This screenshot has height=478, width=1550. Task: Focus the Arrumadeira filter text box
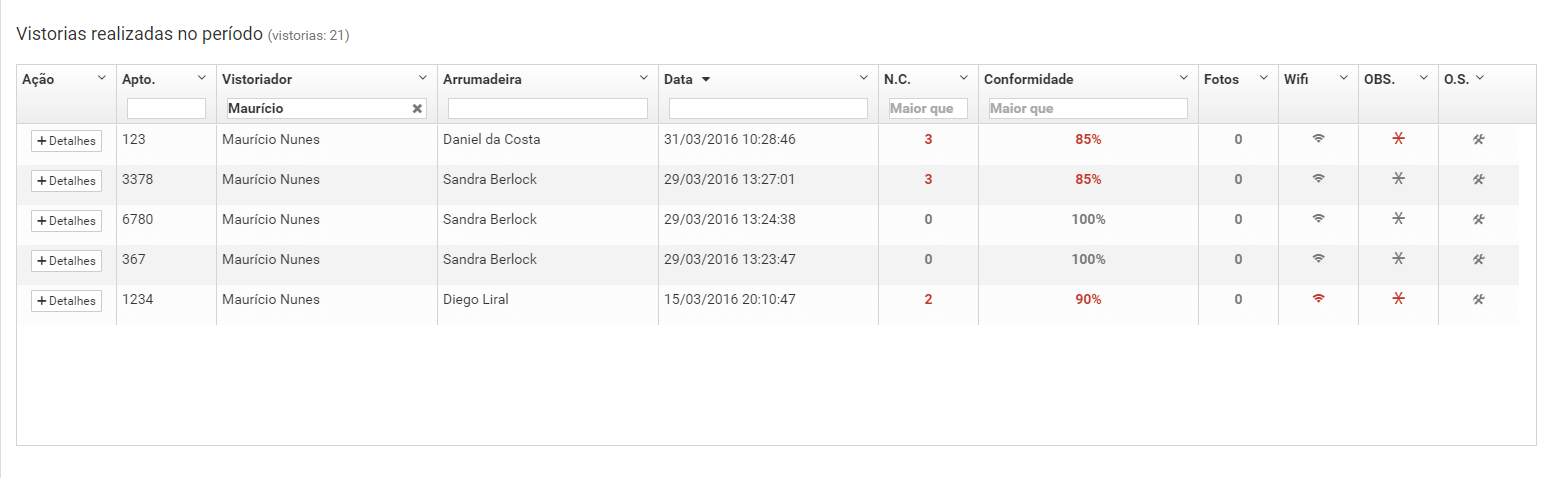click(x=547, y=108)
